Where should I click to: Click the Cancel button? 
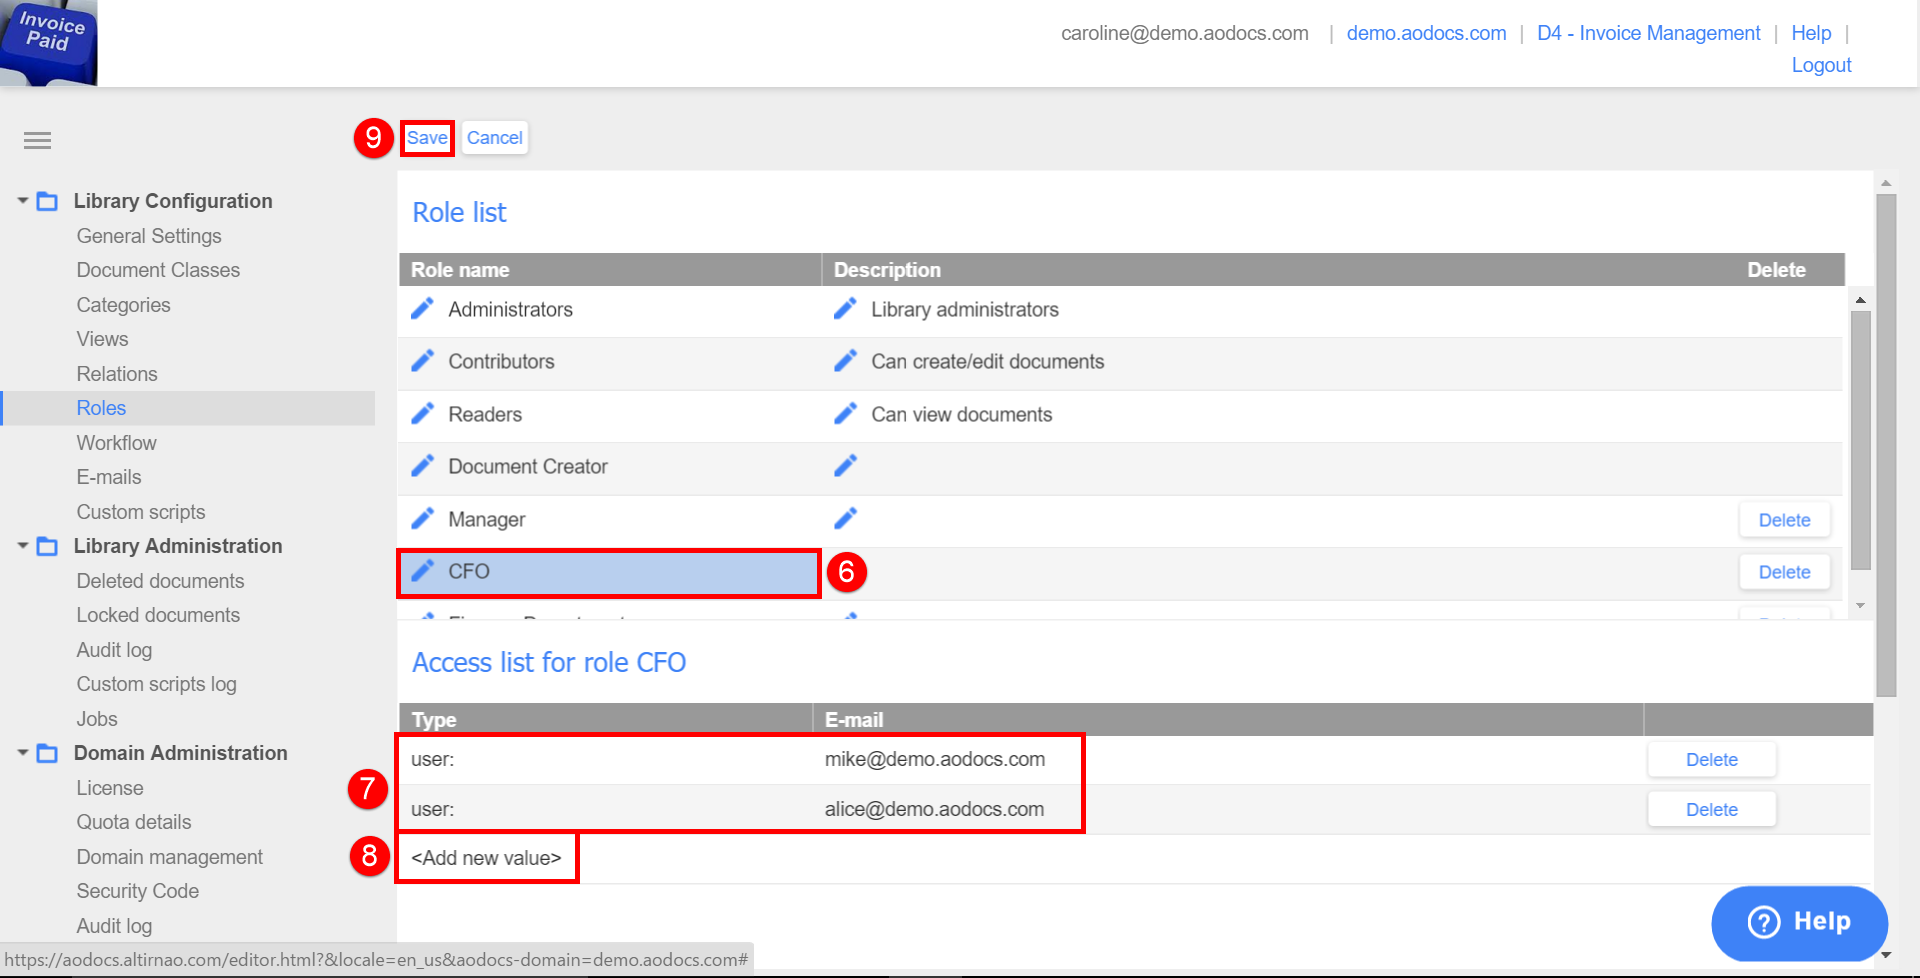(495, 138)
